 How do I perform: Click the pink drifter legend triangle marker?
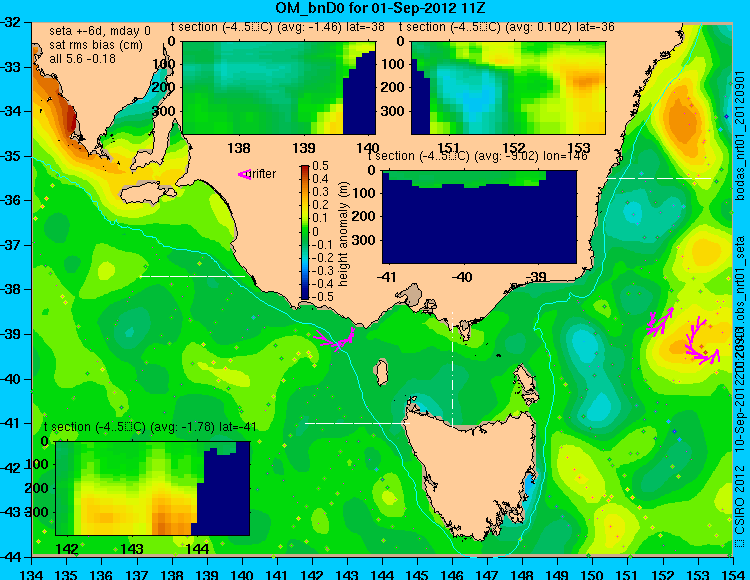[x=244, y=175]
